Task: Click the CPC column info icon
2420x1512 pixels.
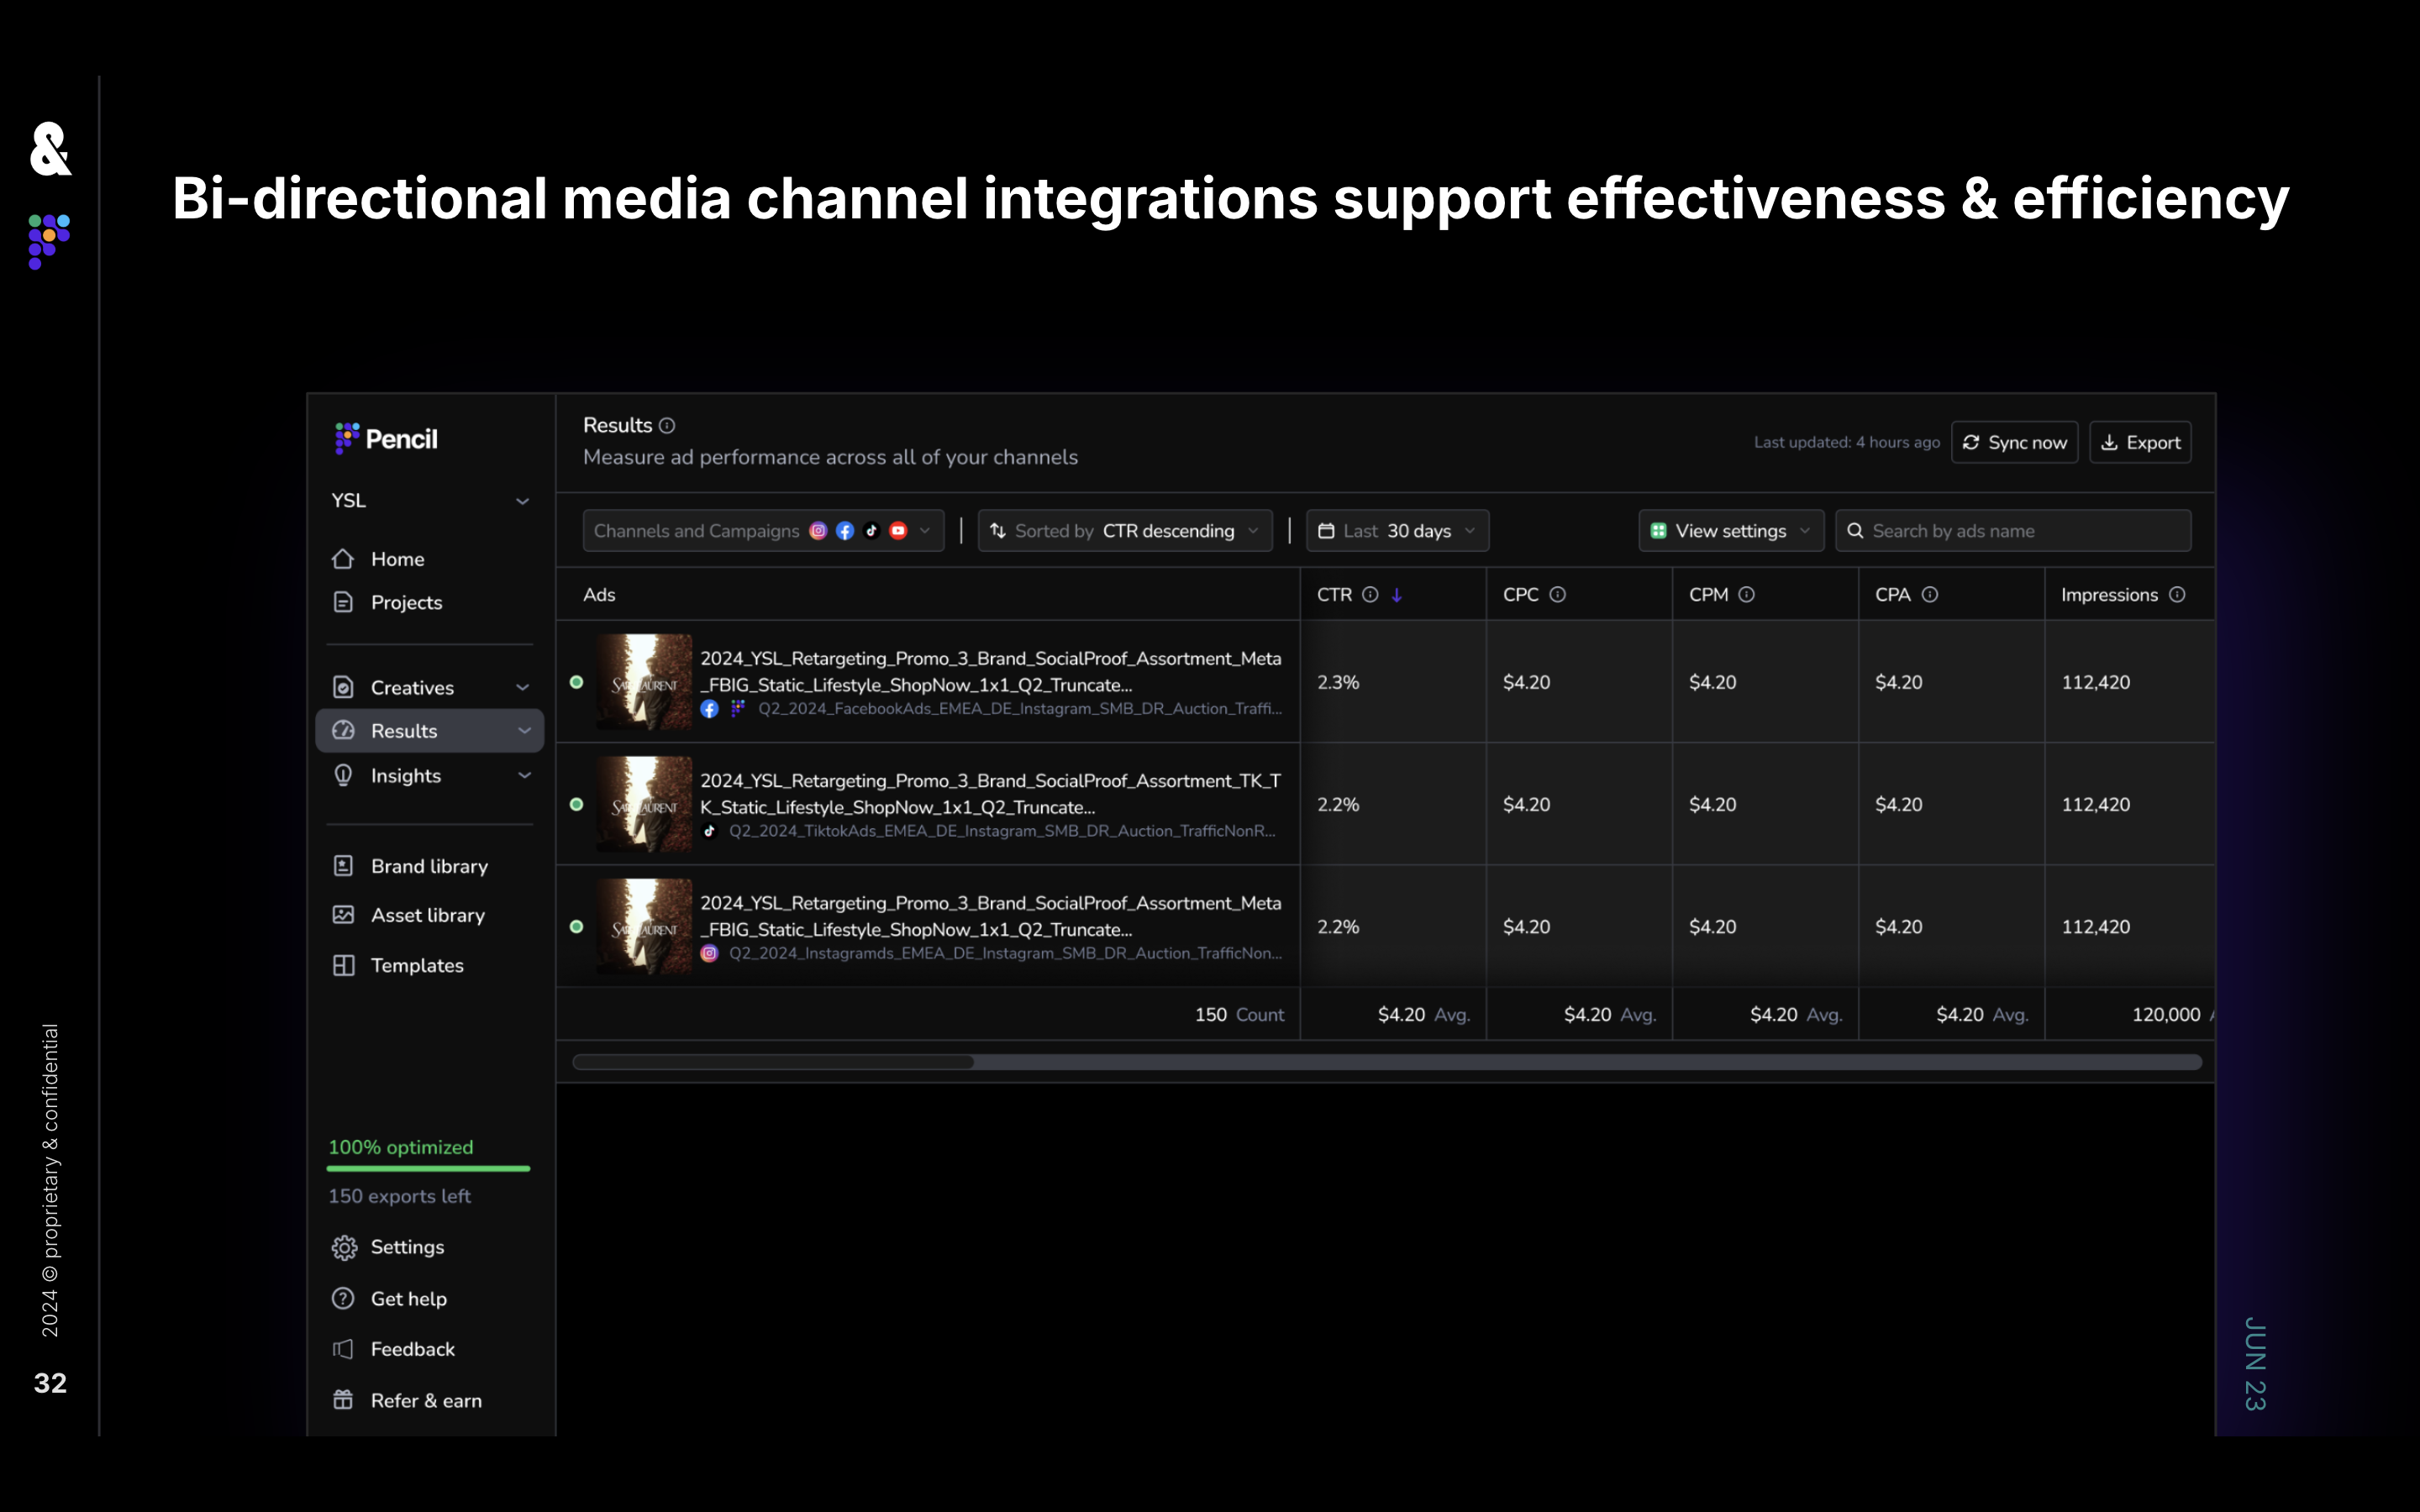Action: (1557, 594)
